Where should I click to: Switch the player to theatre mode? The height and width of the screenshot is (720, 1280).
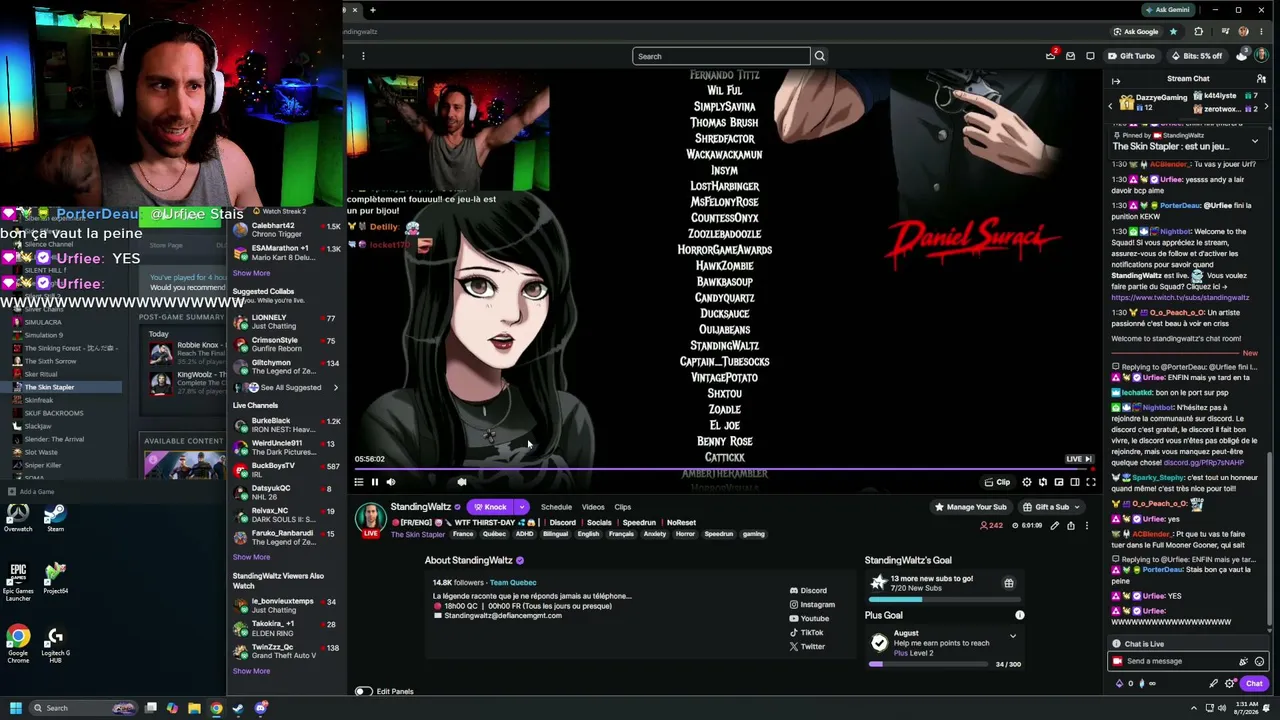point(1075,482)
